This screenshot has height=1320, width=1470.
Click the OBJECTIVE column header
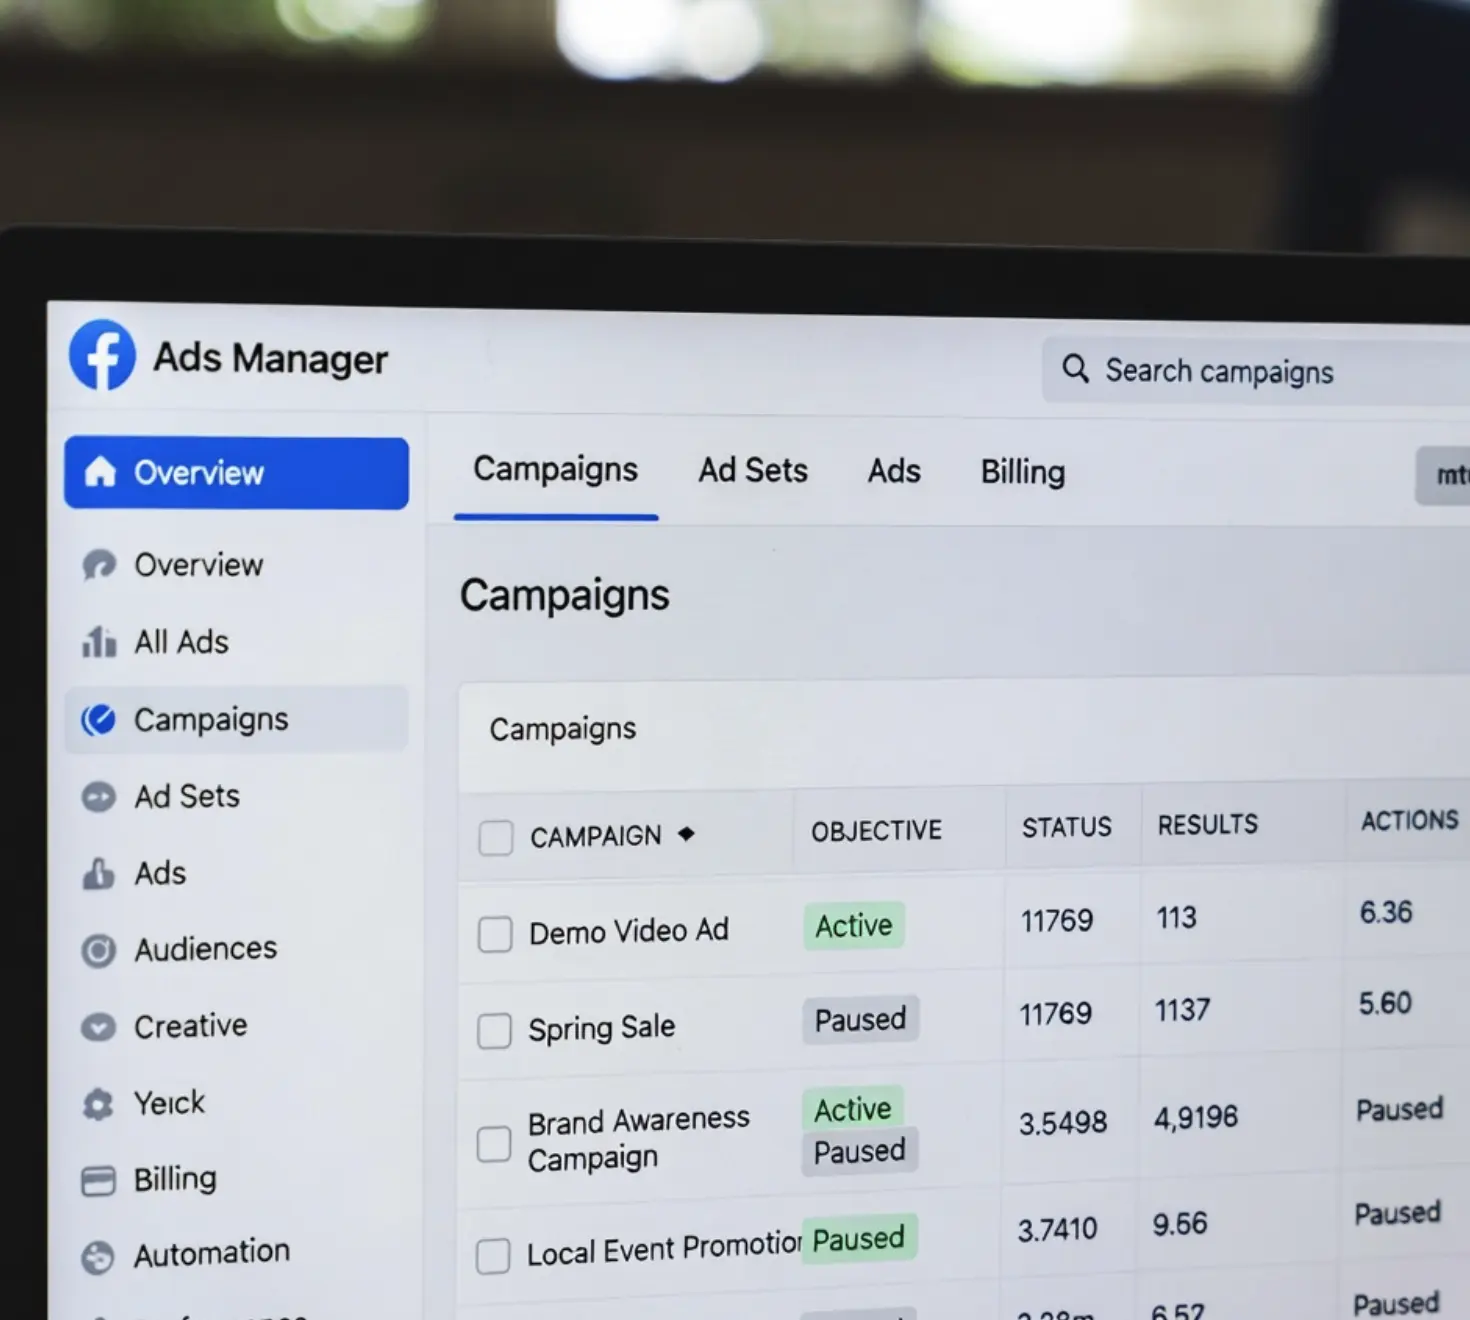point(876,831)
